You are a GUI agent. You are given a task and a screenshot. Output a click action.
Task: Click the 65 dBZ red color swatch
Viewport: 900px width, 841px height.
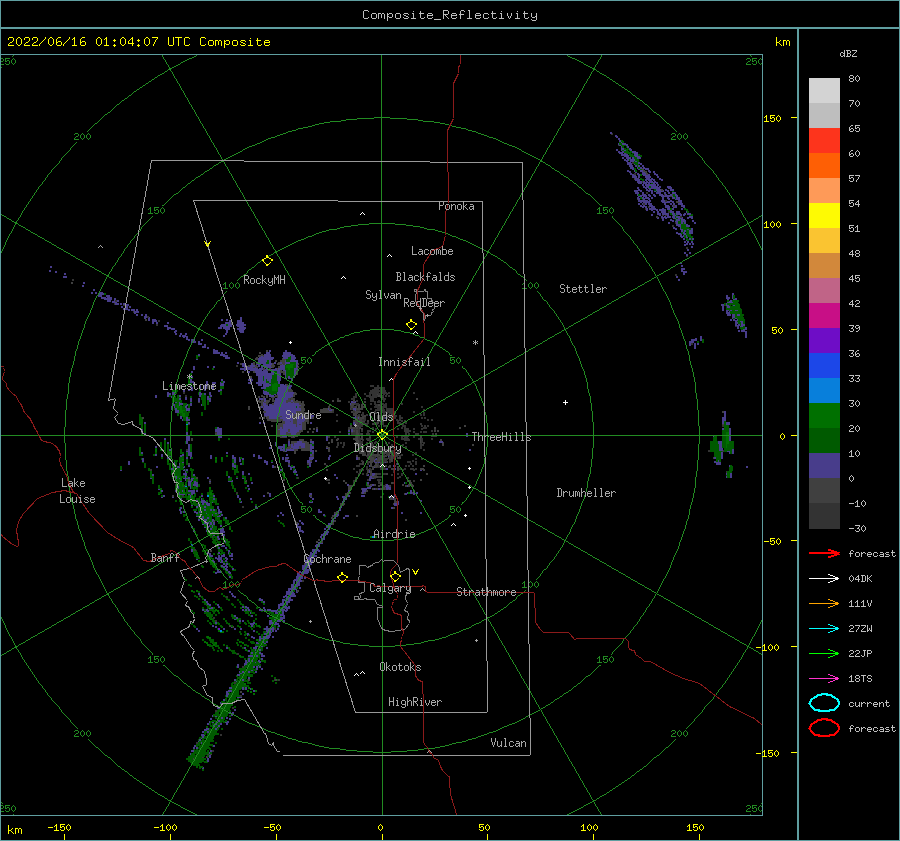pos(824,141)
